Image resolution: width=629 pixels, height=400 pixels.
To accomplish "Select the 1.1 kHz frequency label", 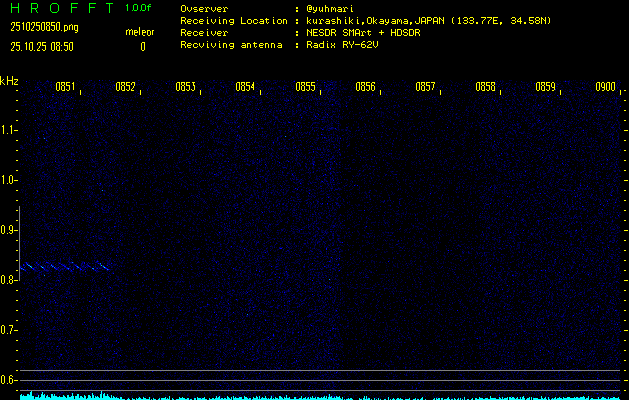I will click(9, 130).
